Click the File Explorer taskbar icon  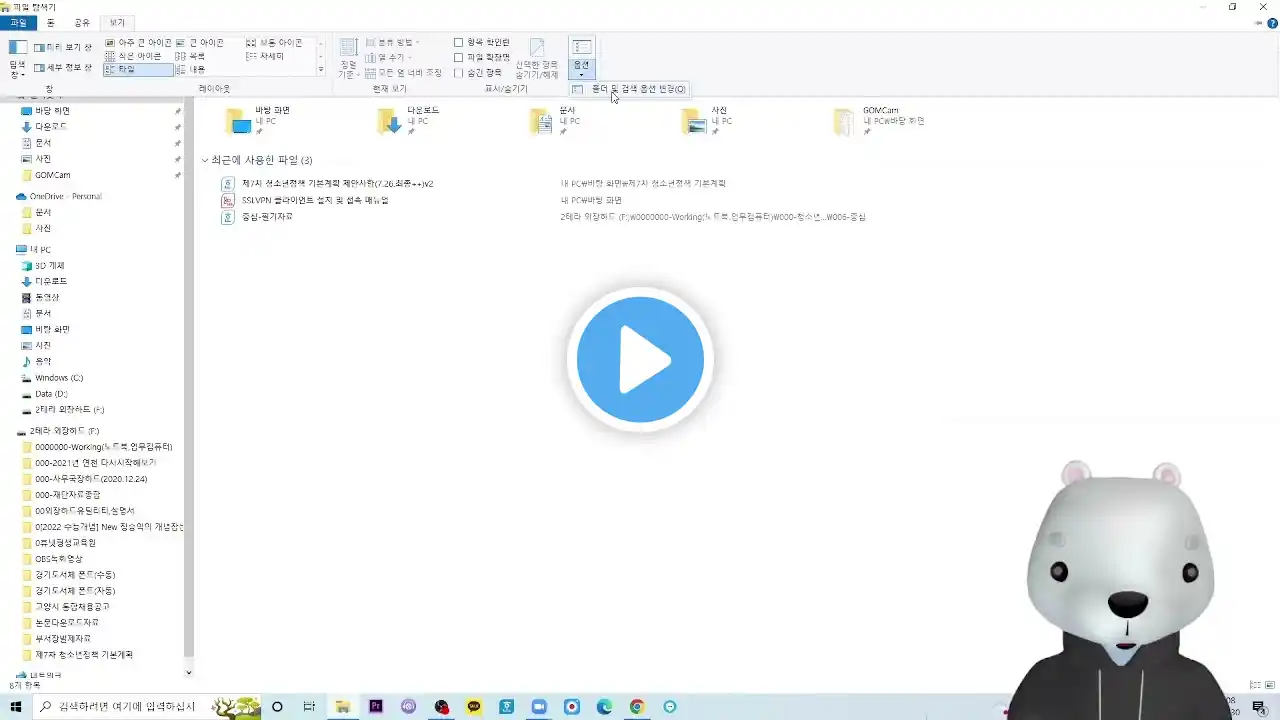(342, 707)
